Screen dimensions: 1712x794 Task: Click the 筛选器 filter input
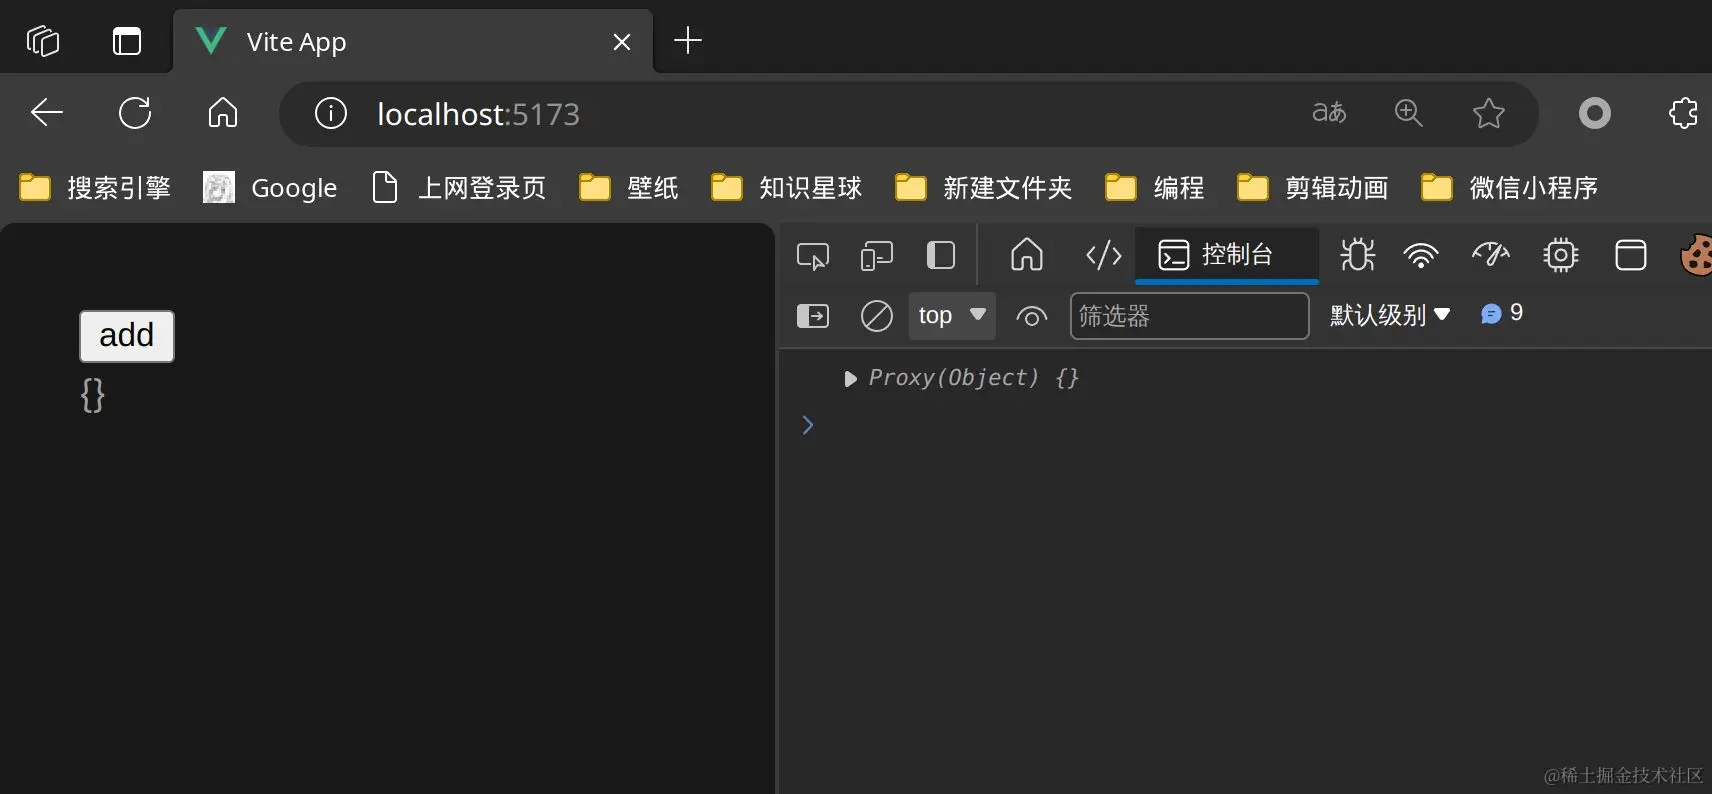1190,316
